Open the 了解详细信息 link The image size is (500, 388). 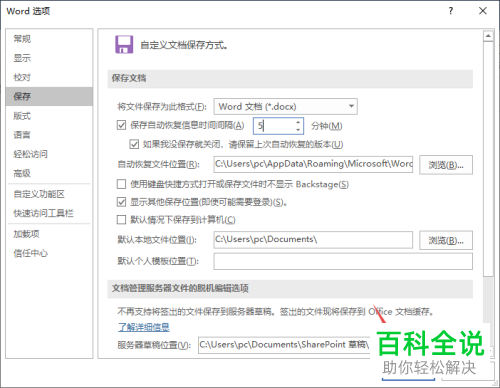pyautogui.click(x=144, y=327)
